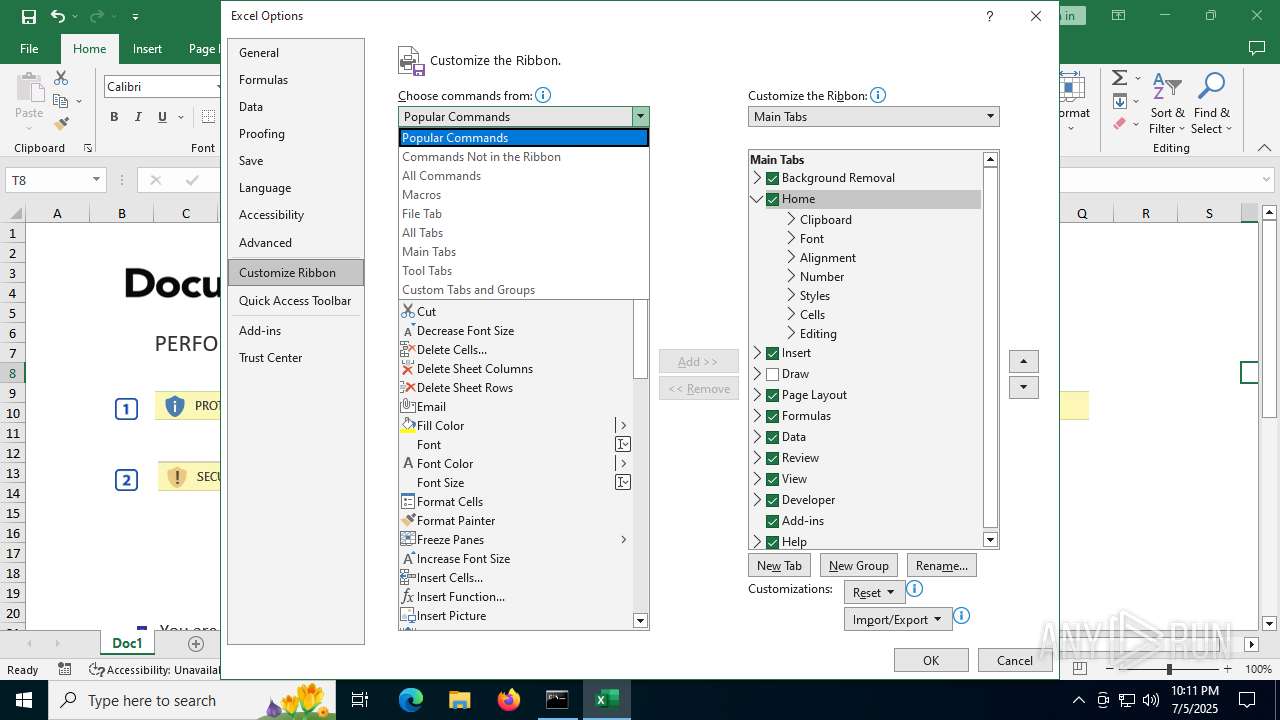Click the Excel taskbar icon
The image size is (1280, 720).
[x=606, y=700]
